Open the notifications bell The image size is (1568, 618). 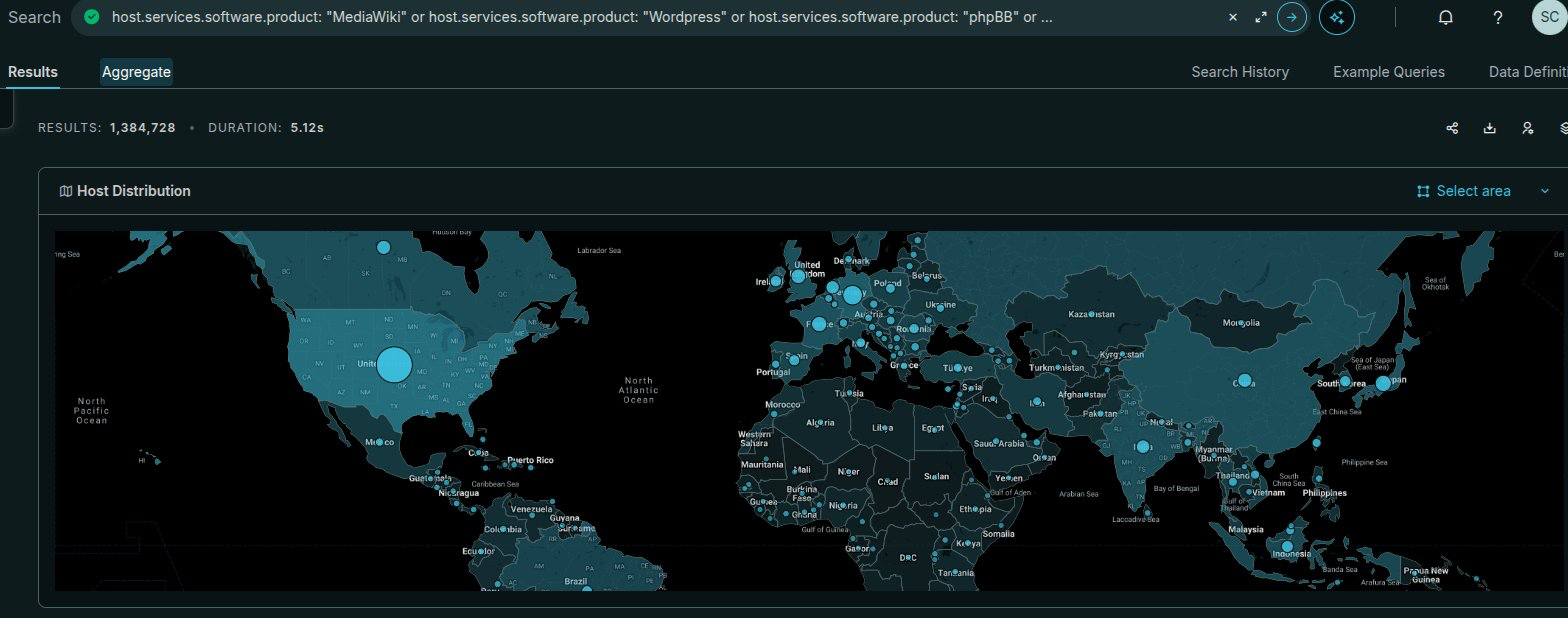pos(1445,18)
